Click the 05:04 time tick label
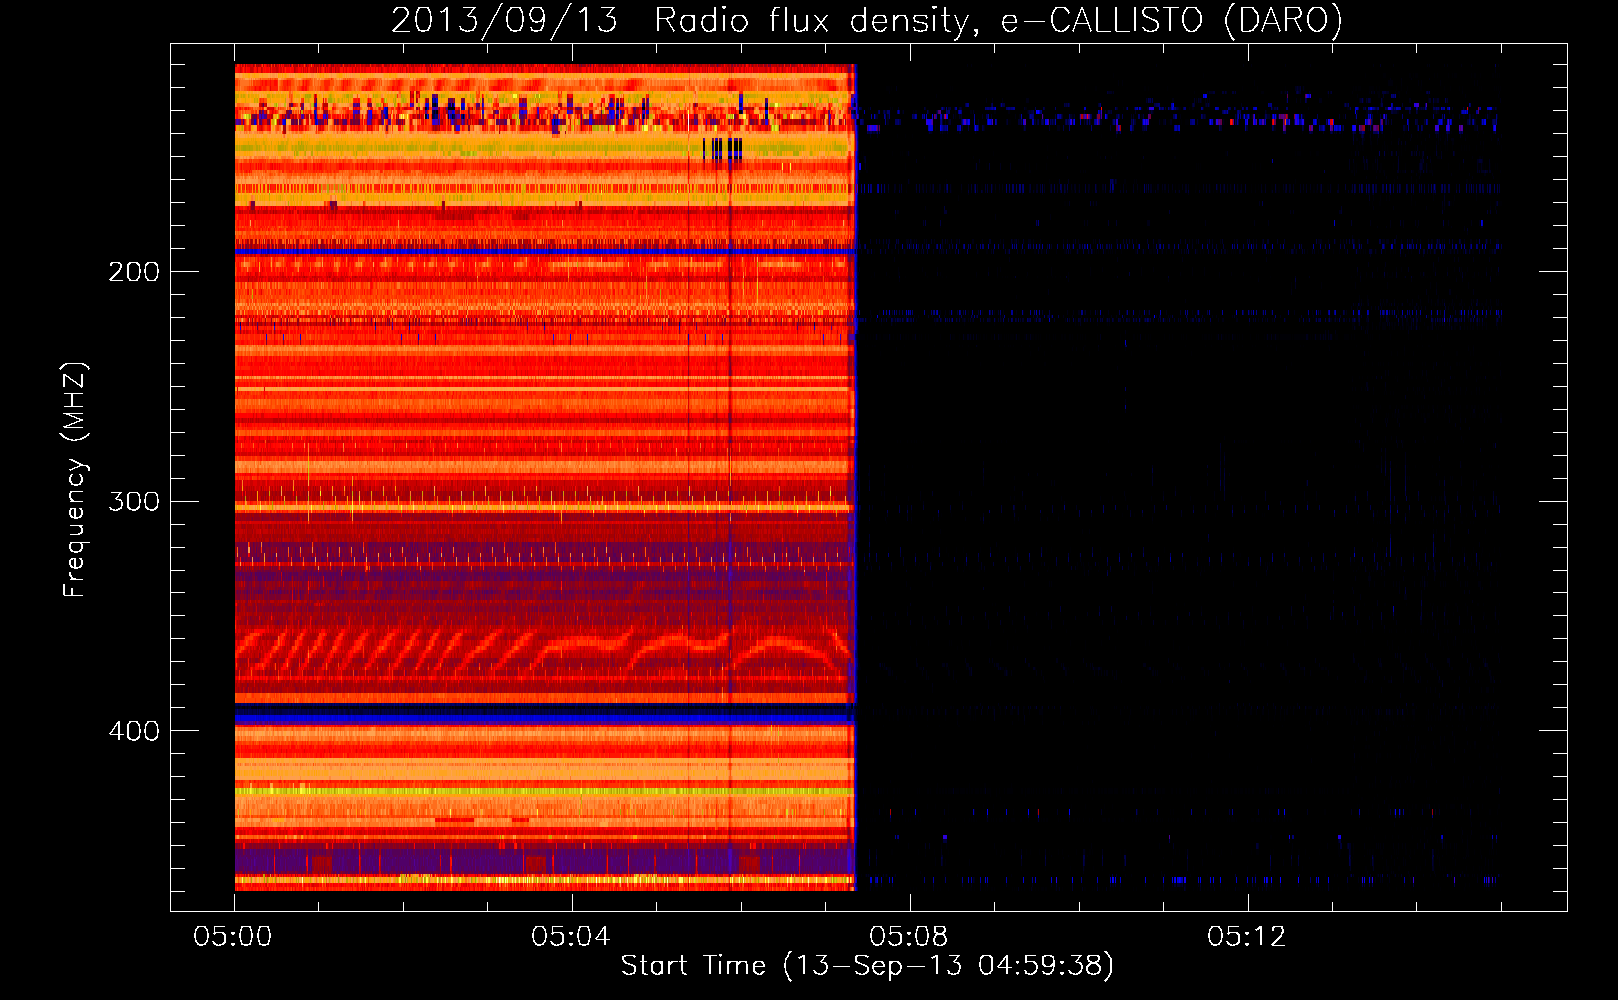 [571, 936]
